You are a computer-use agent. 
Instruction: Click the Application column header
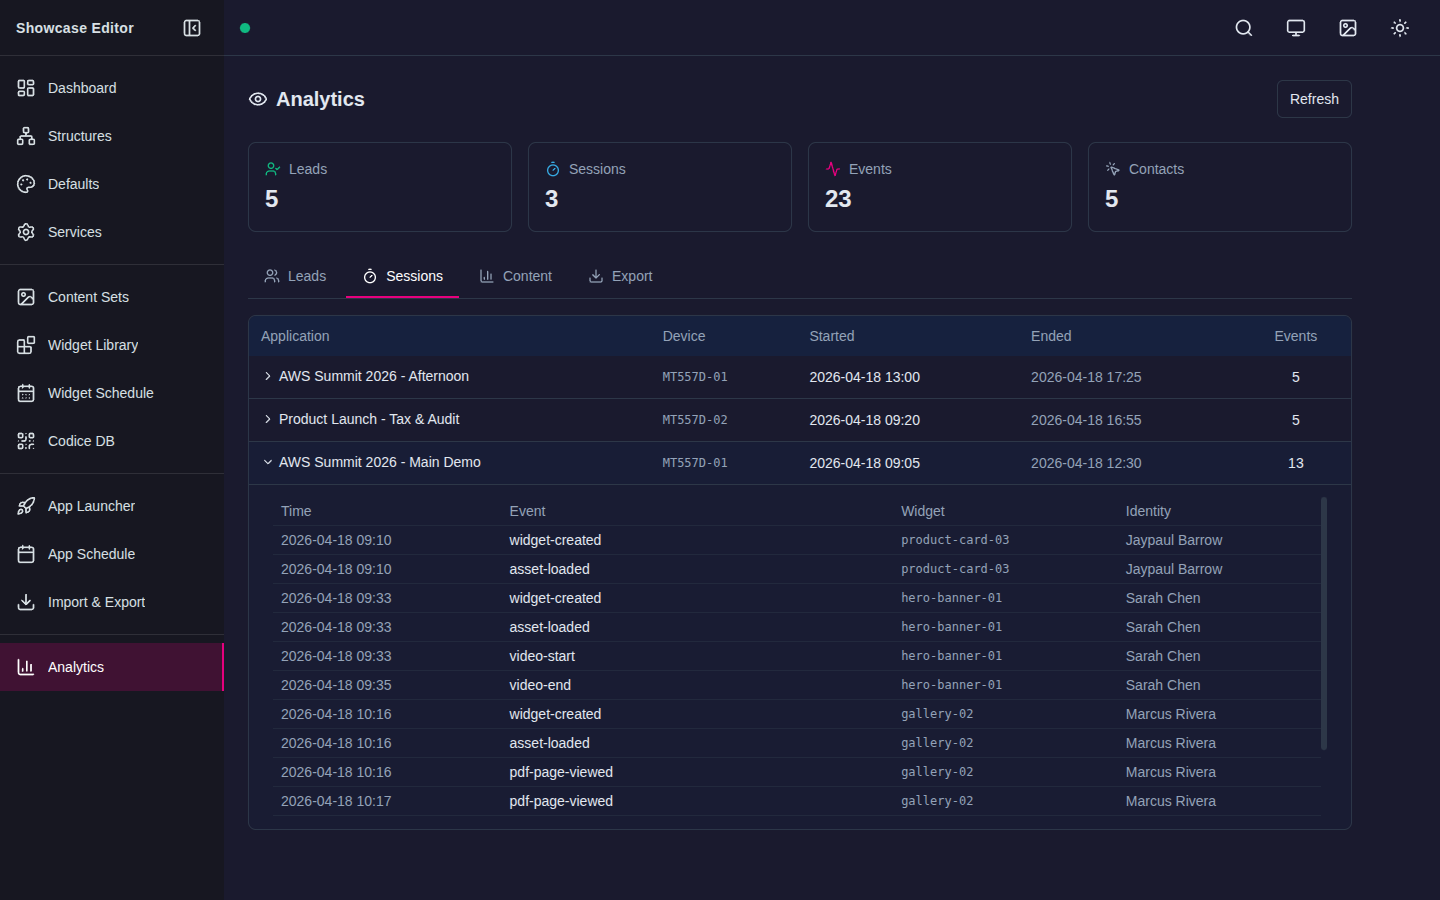click(x=295, y=336)
